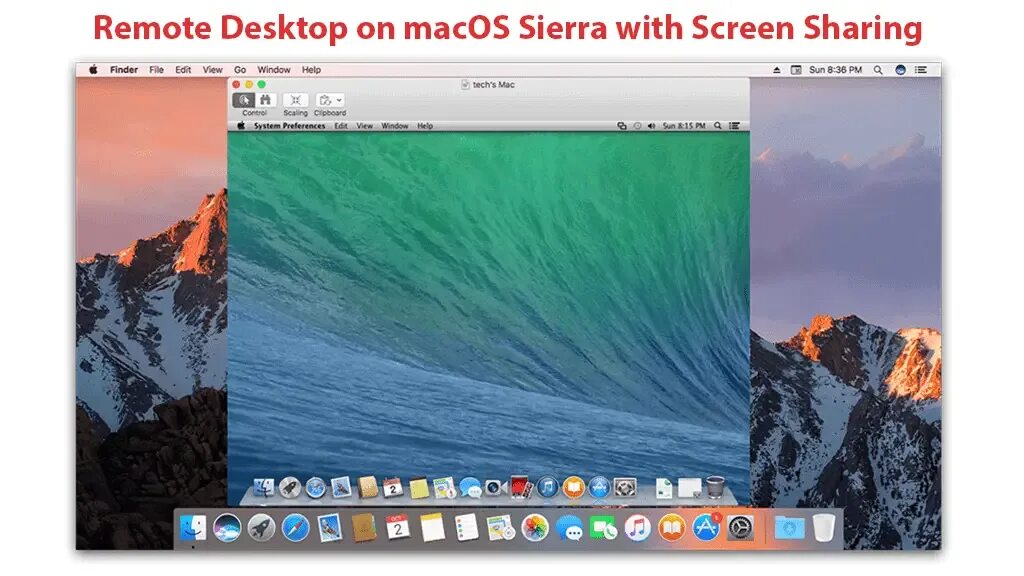Viewport: 1024px width, 576px height.
Task: Open Photos in the local dock
Action: click(535, 528)
